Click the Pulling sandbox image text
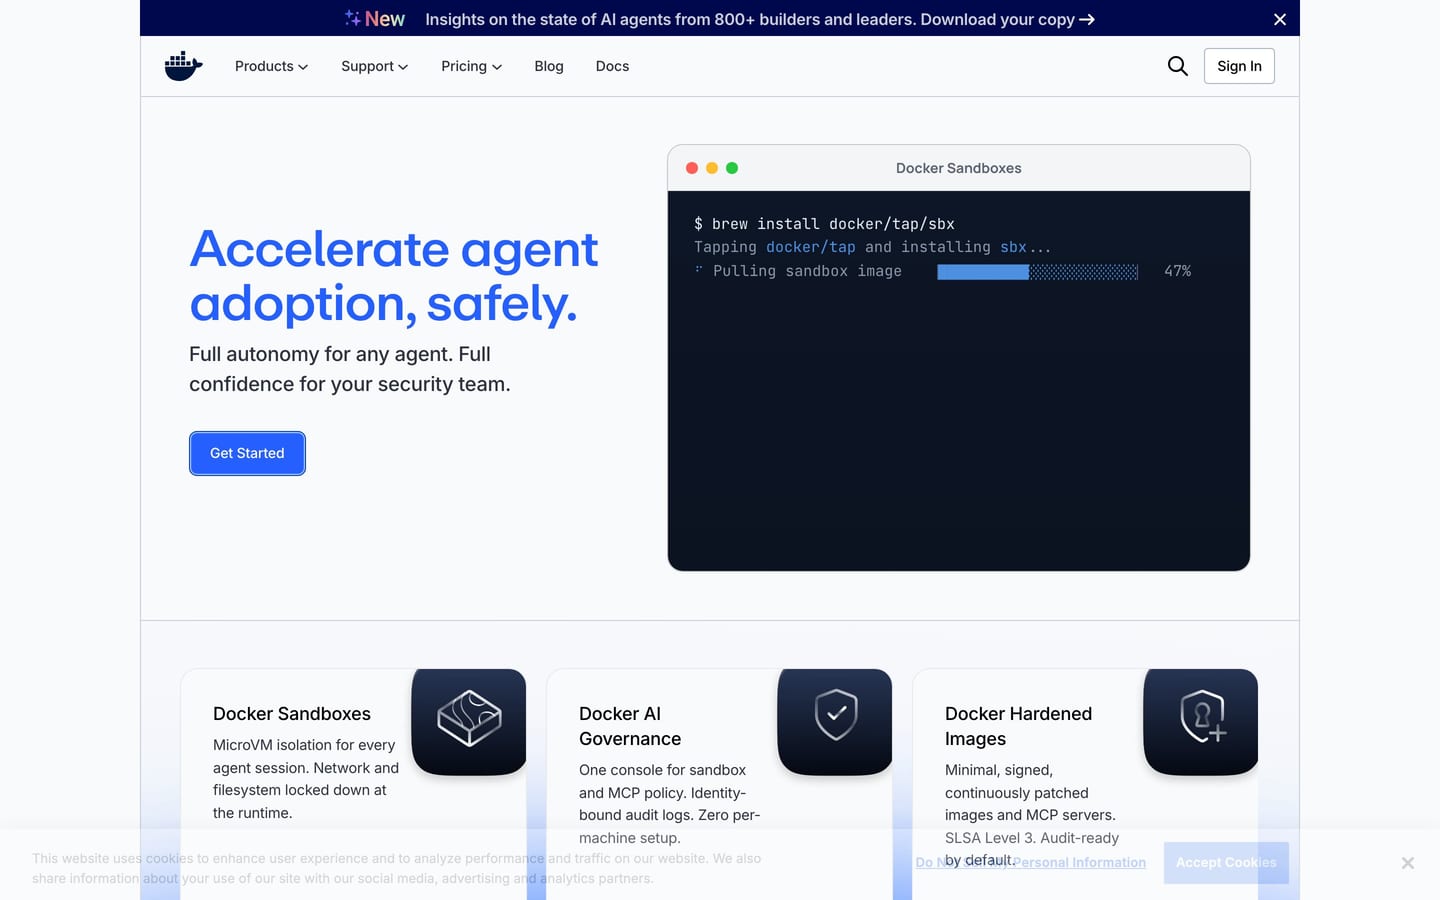The width and height of the screenshot is (1440, 900). (x=807, y=271)
